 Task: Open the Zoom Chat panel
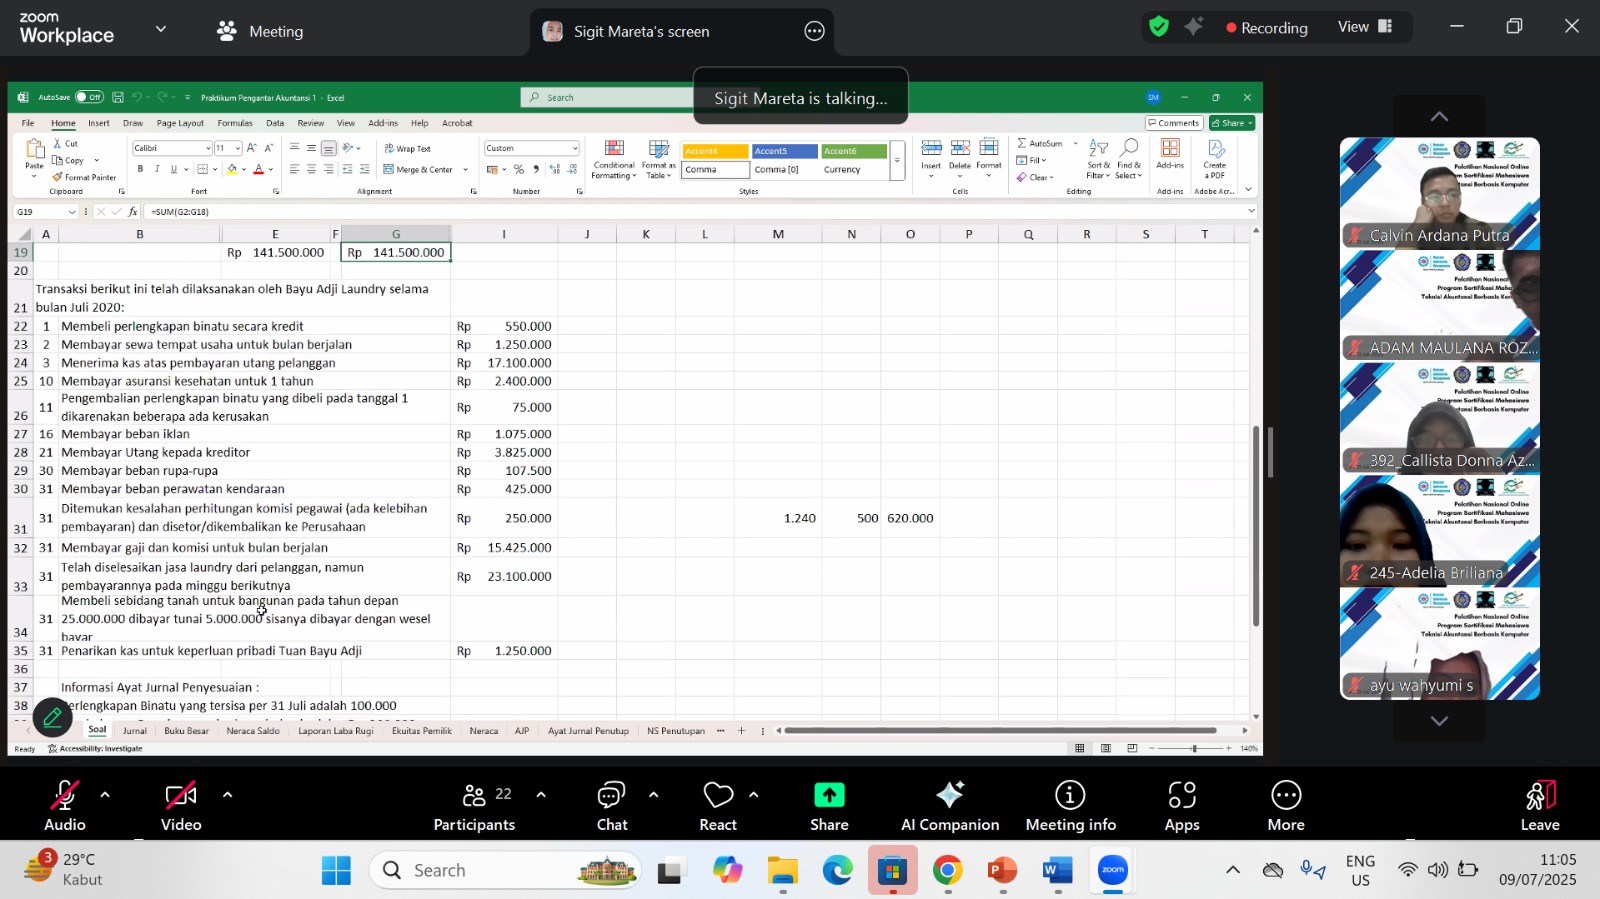point(611,806)
